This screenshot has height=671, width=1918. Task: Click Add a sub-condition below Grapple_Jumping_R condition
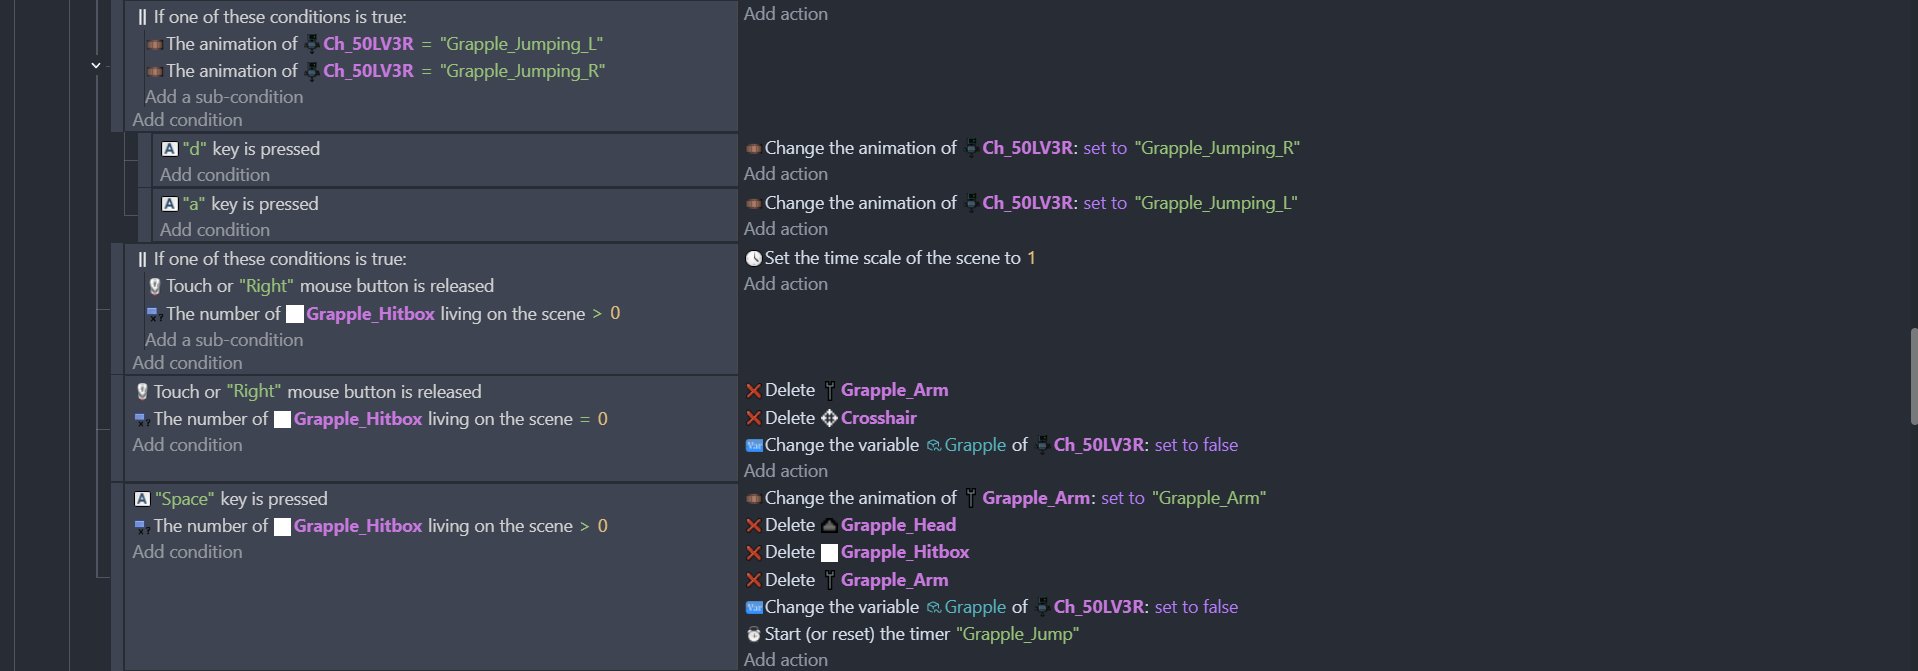[x=224, y=97]
